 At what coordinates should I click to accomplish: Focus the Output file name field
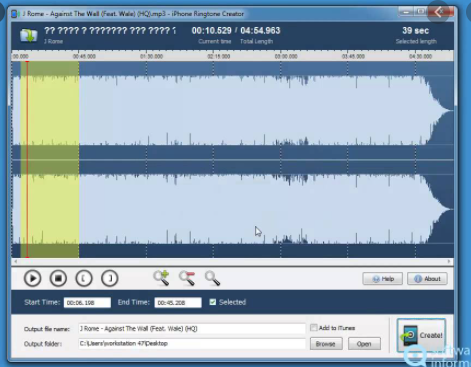[x=192, y=329]
